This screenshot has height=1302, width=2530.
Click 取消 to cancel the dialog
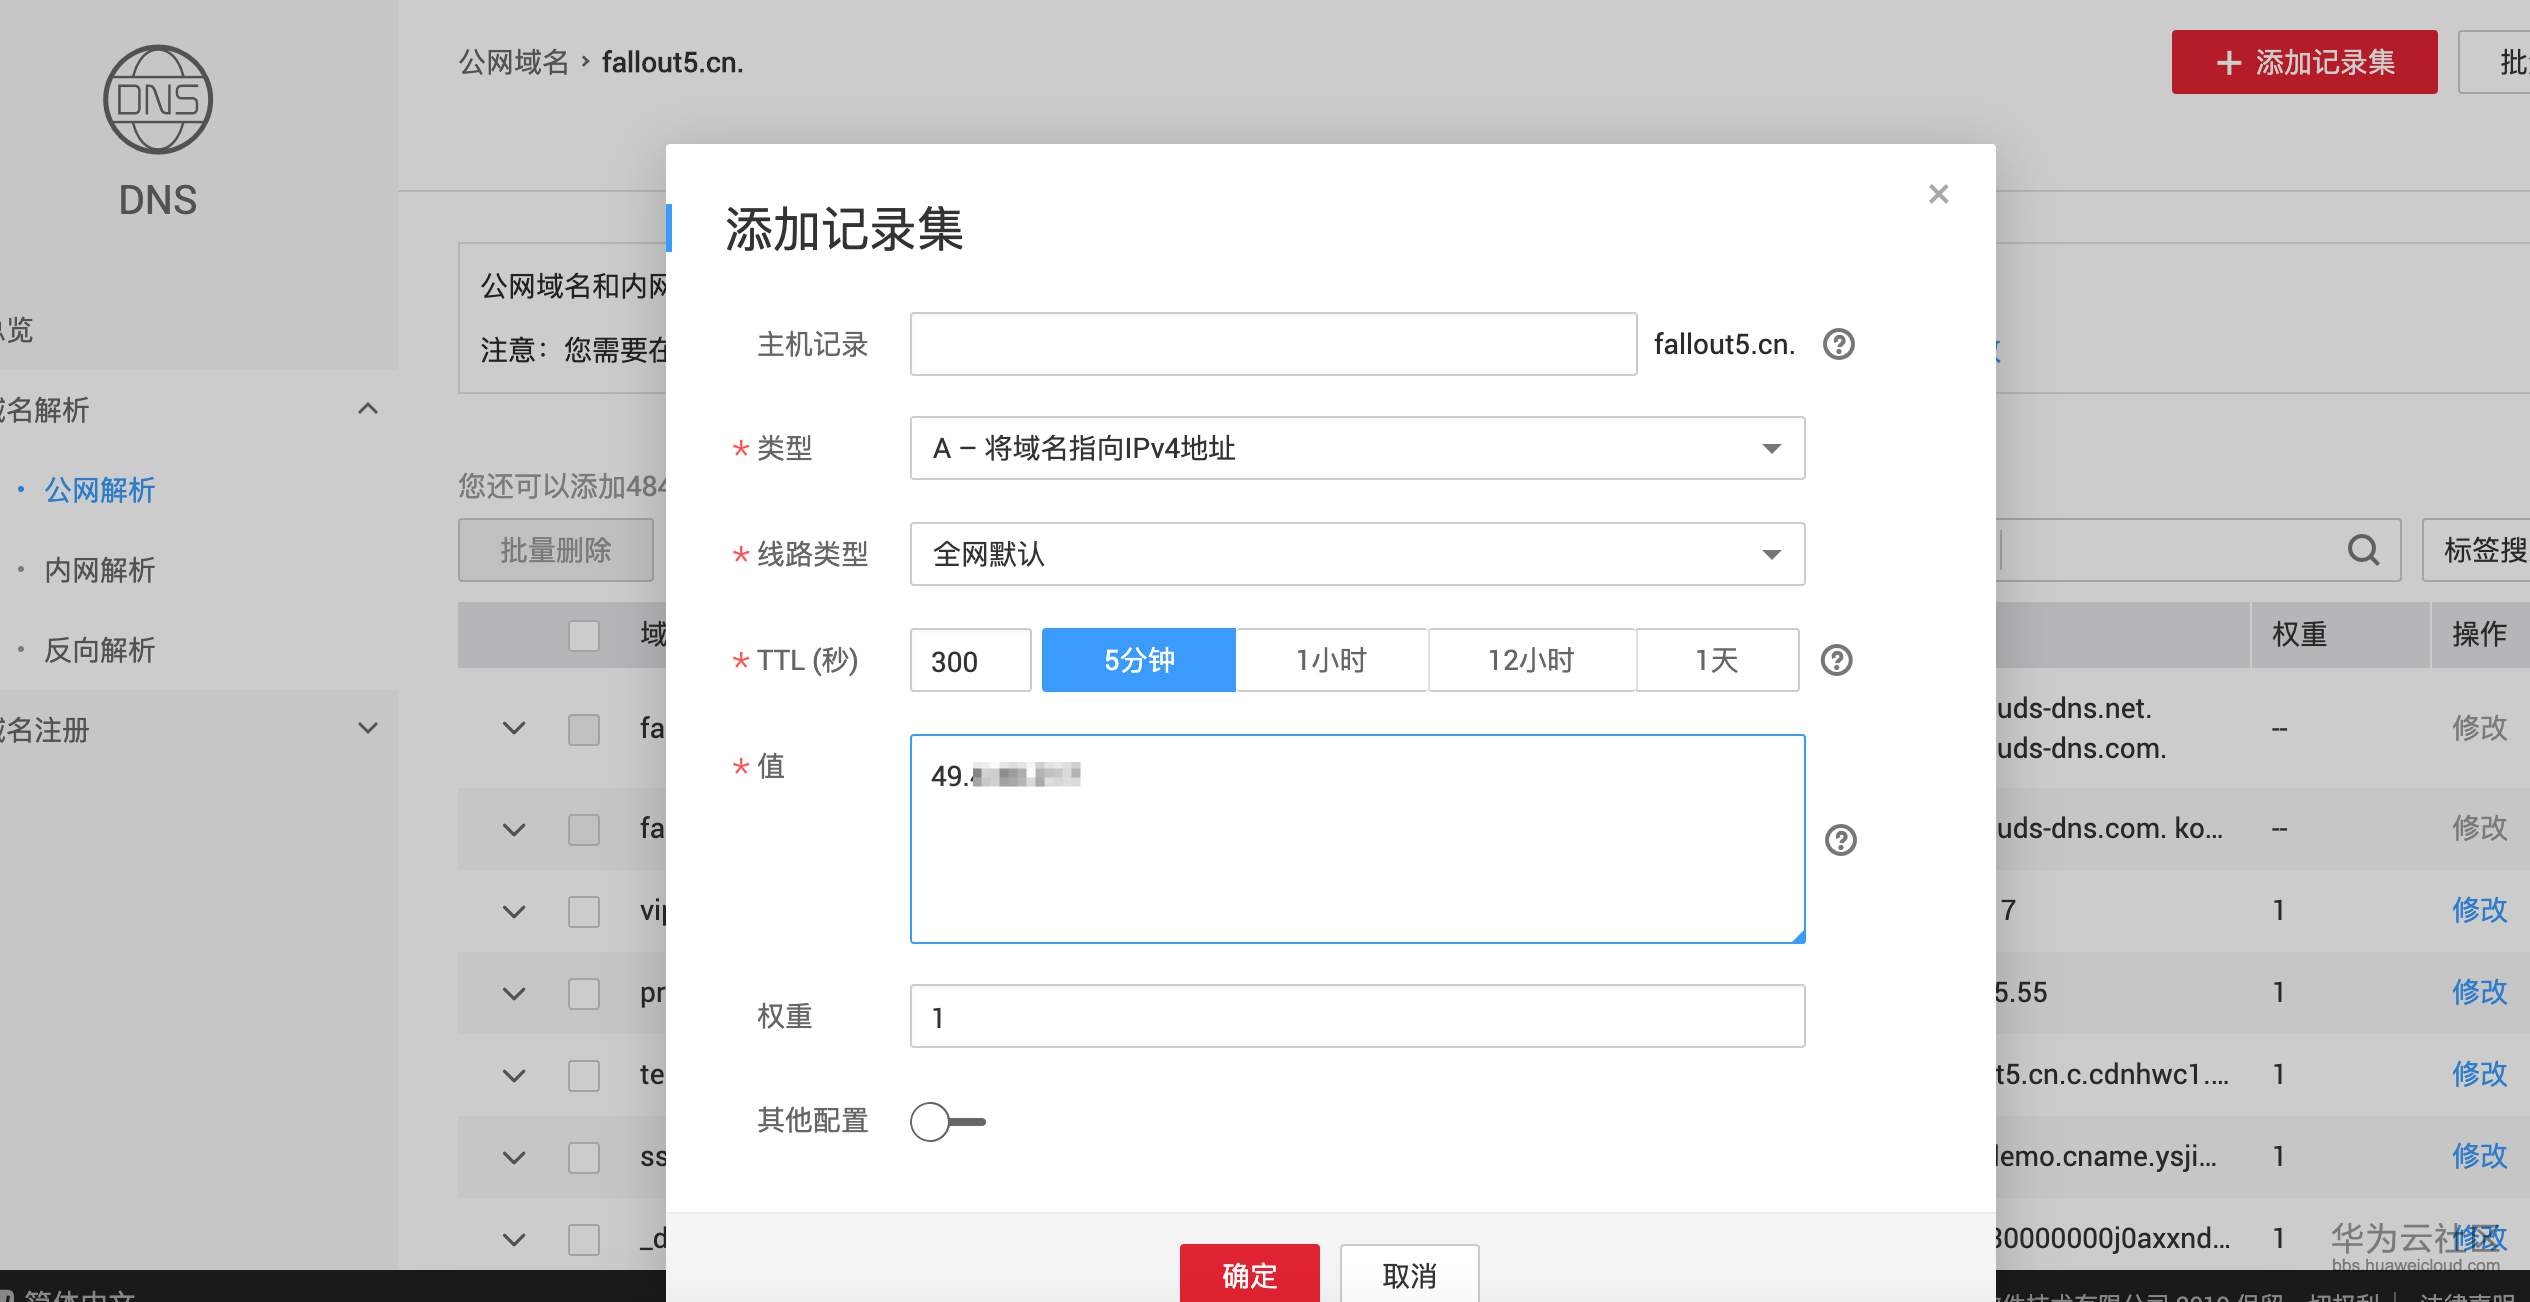click(1409, 1276)
